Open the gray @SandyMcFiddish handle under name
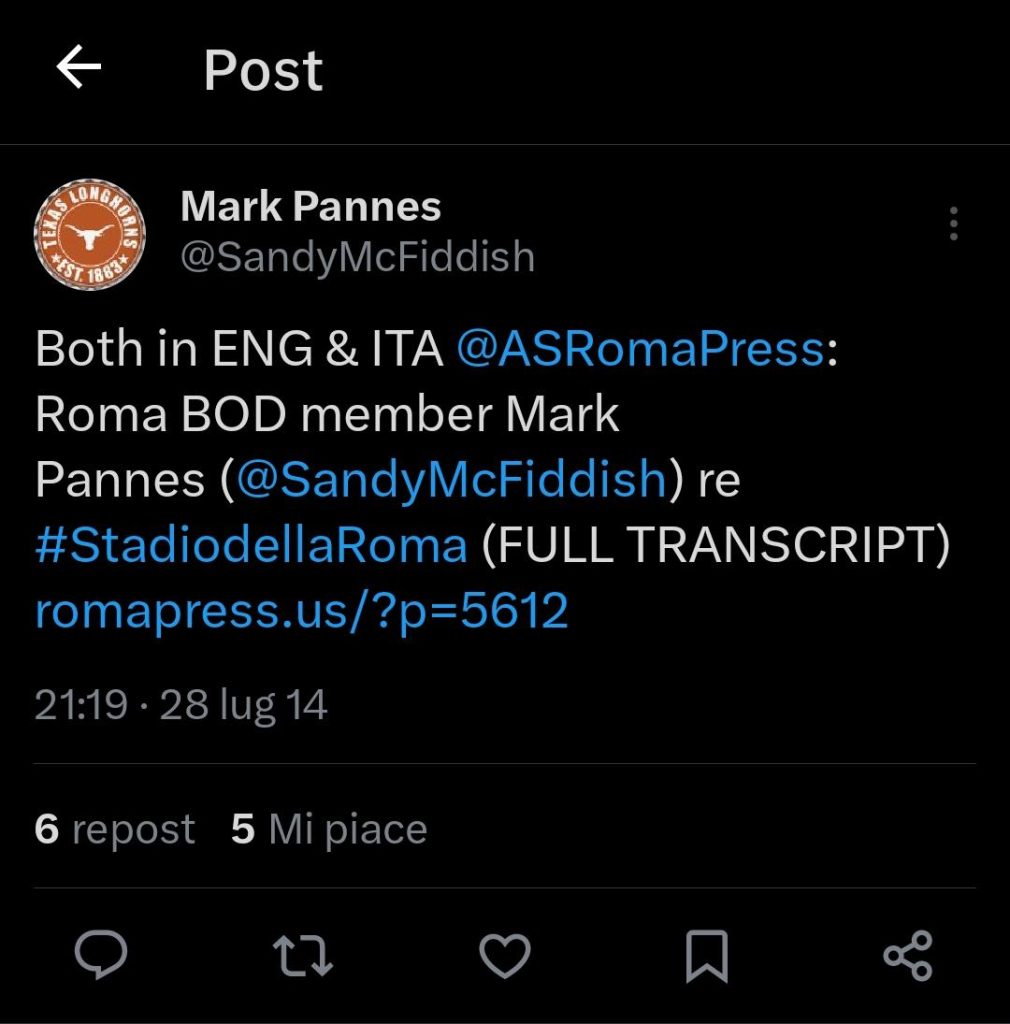 [x=358, y=257]
